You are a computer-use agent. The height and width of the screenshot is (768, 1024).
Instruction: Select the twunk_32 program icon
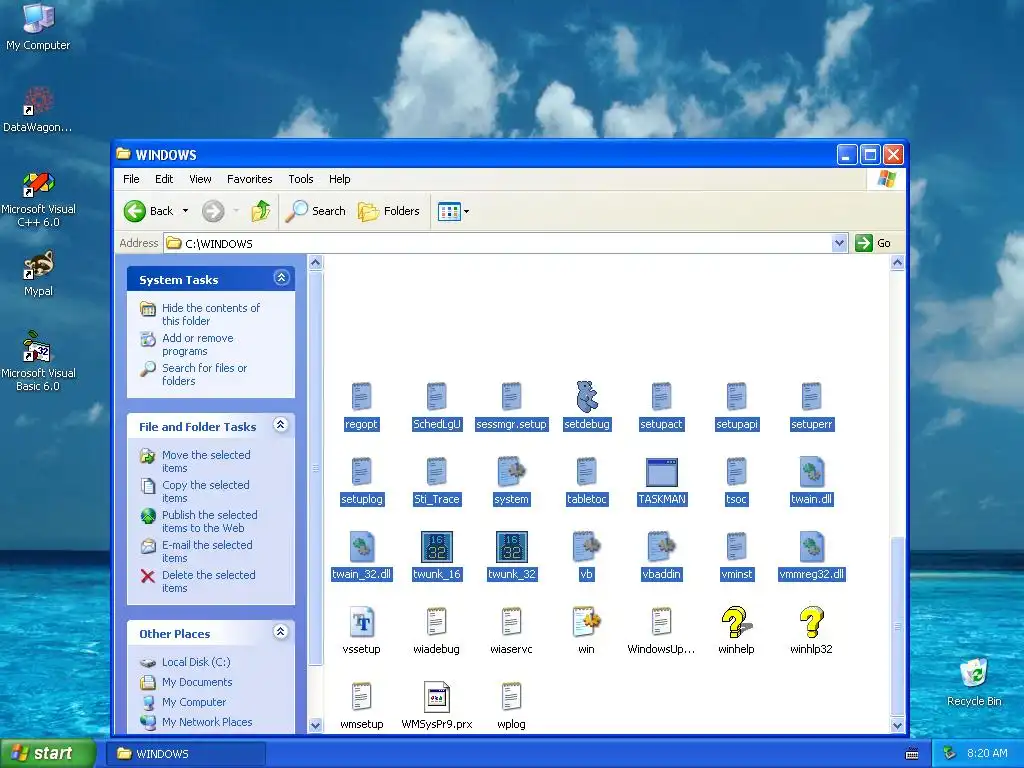[x=511, y=547]
